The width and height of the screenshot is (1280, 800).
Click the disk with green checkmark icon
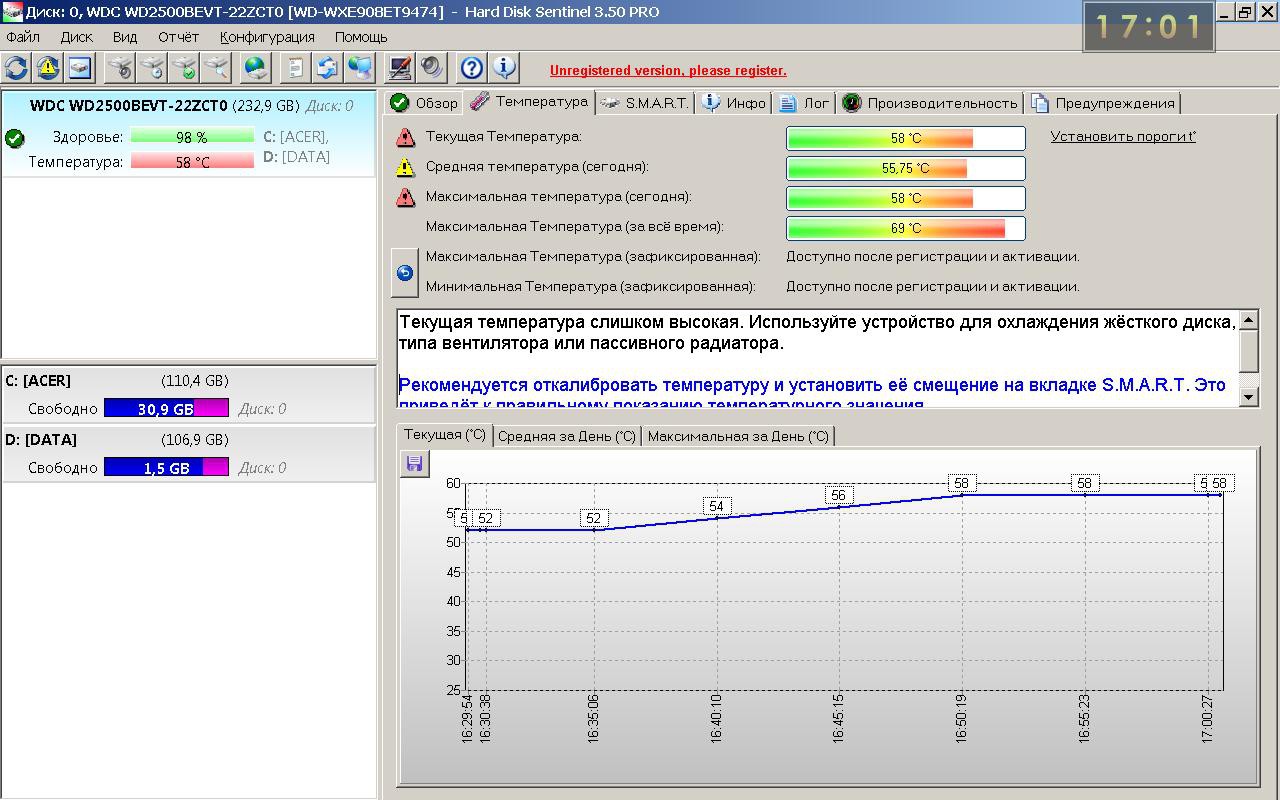click(x=184, y=68)
